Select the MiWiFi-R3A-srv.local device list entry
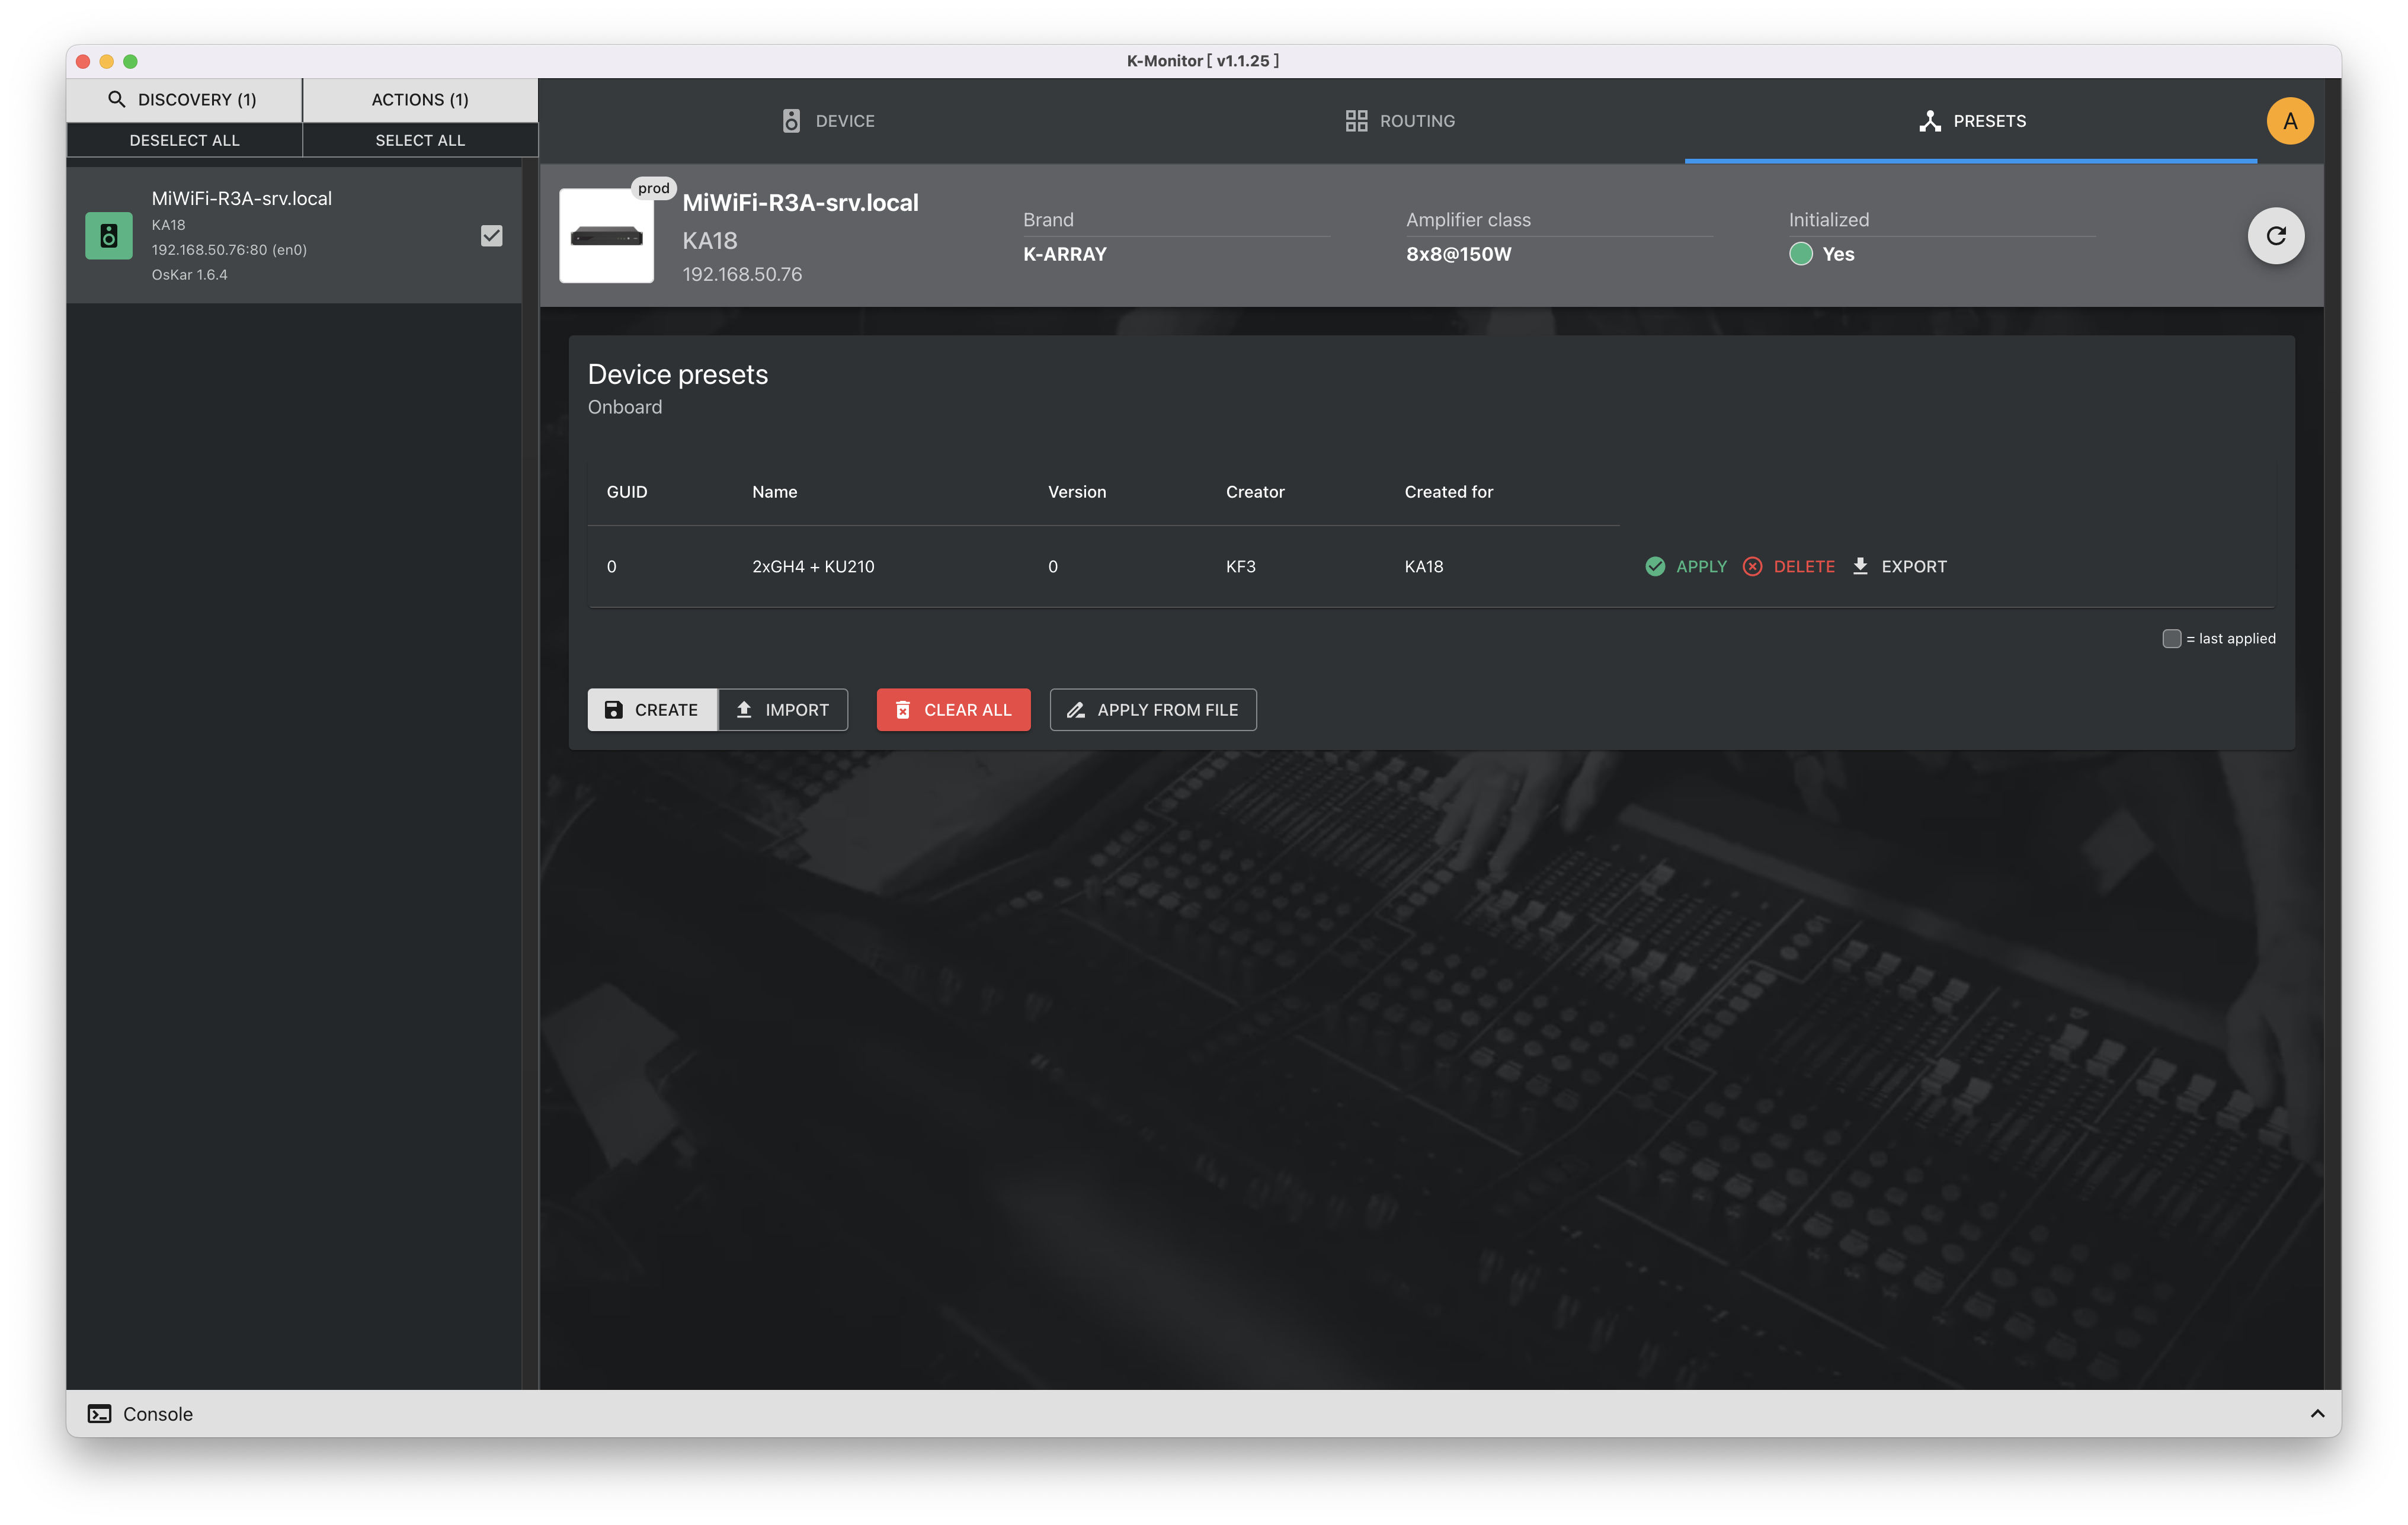This screenshot has width=2408, height=1525. pos(294,236)
